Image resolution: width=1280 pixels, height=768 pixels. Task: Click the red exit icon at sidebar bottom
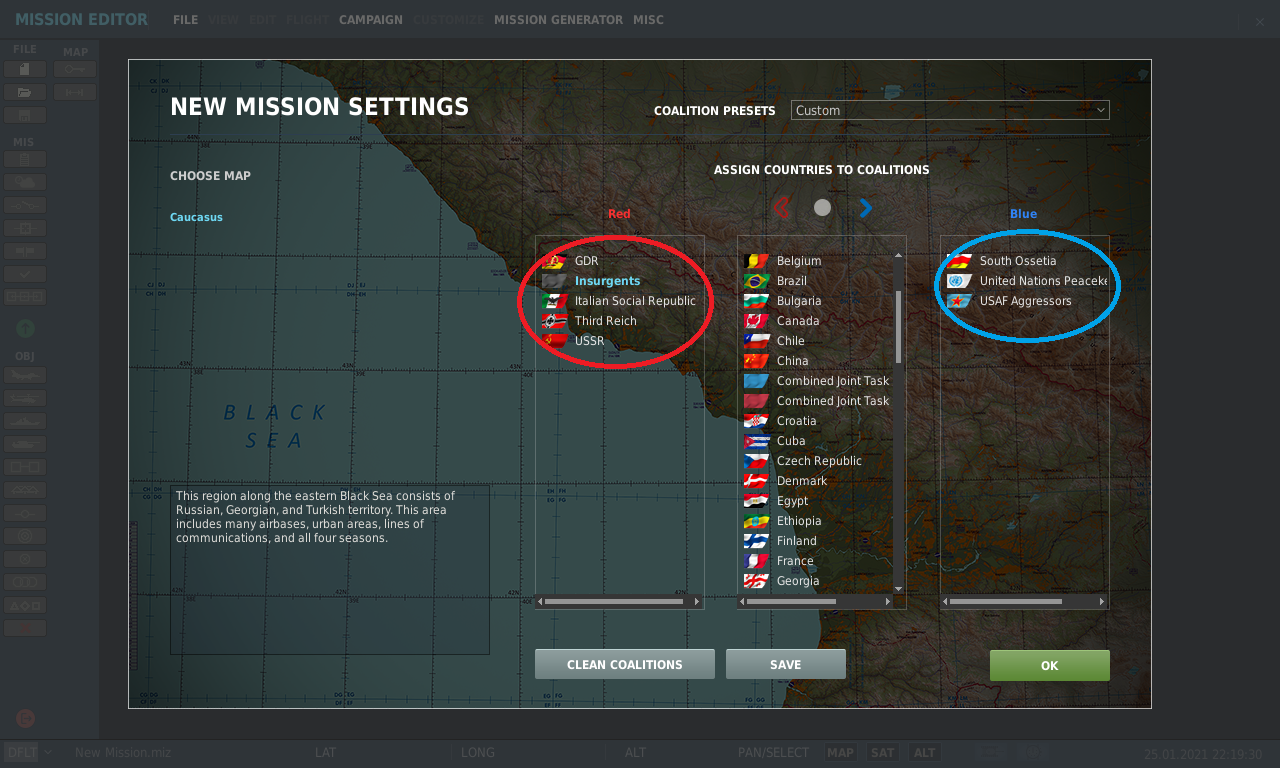click(x=25, y=718)
